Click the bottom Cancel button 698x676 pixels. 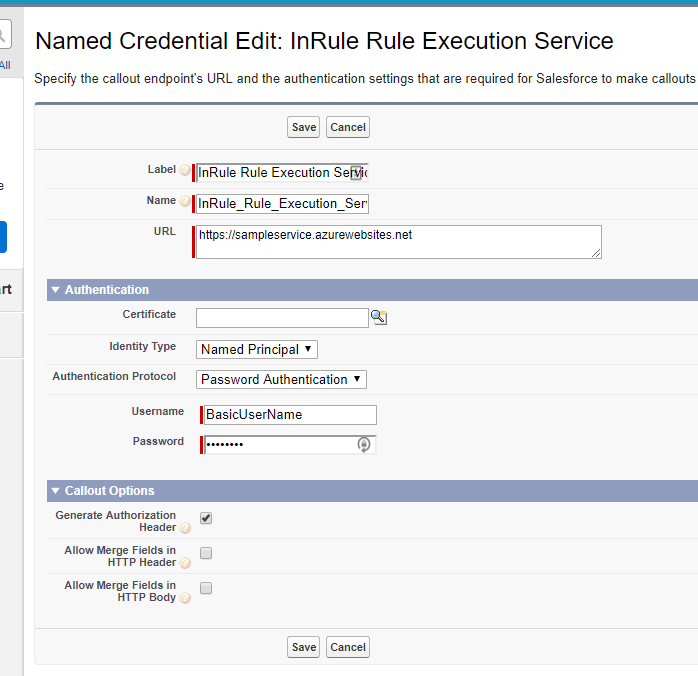click(x=348, y=647)
